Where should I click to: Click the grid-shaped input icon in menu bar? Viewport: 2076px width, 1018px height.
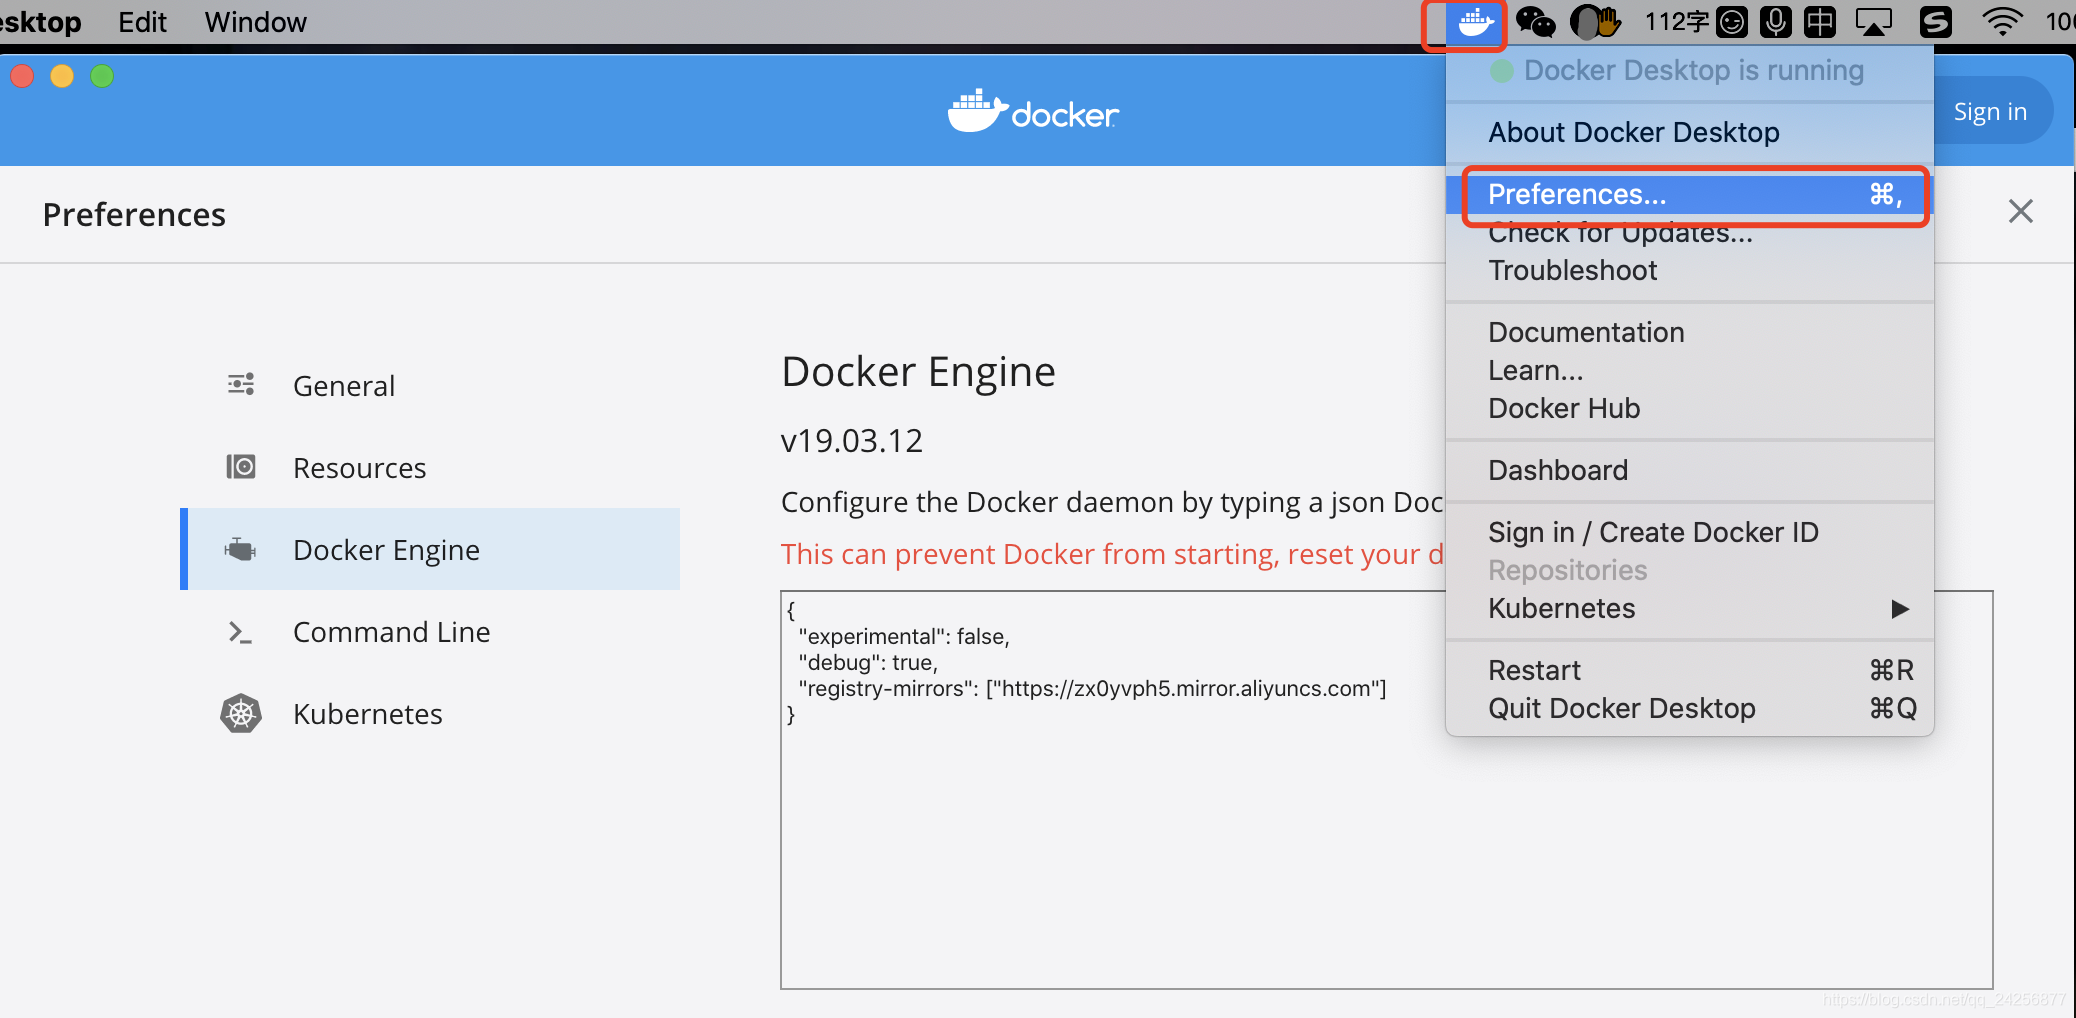click(1820, 21)
